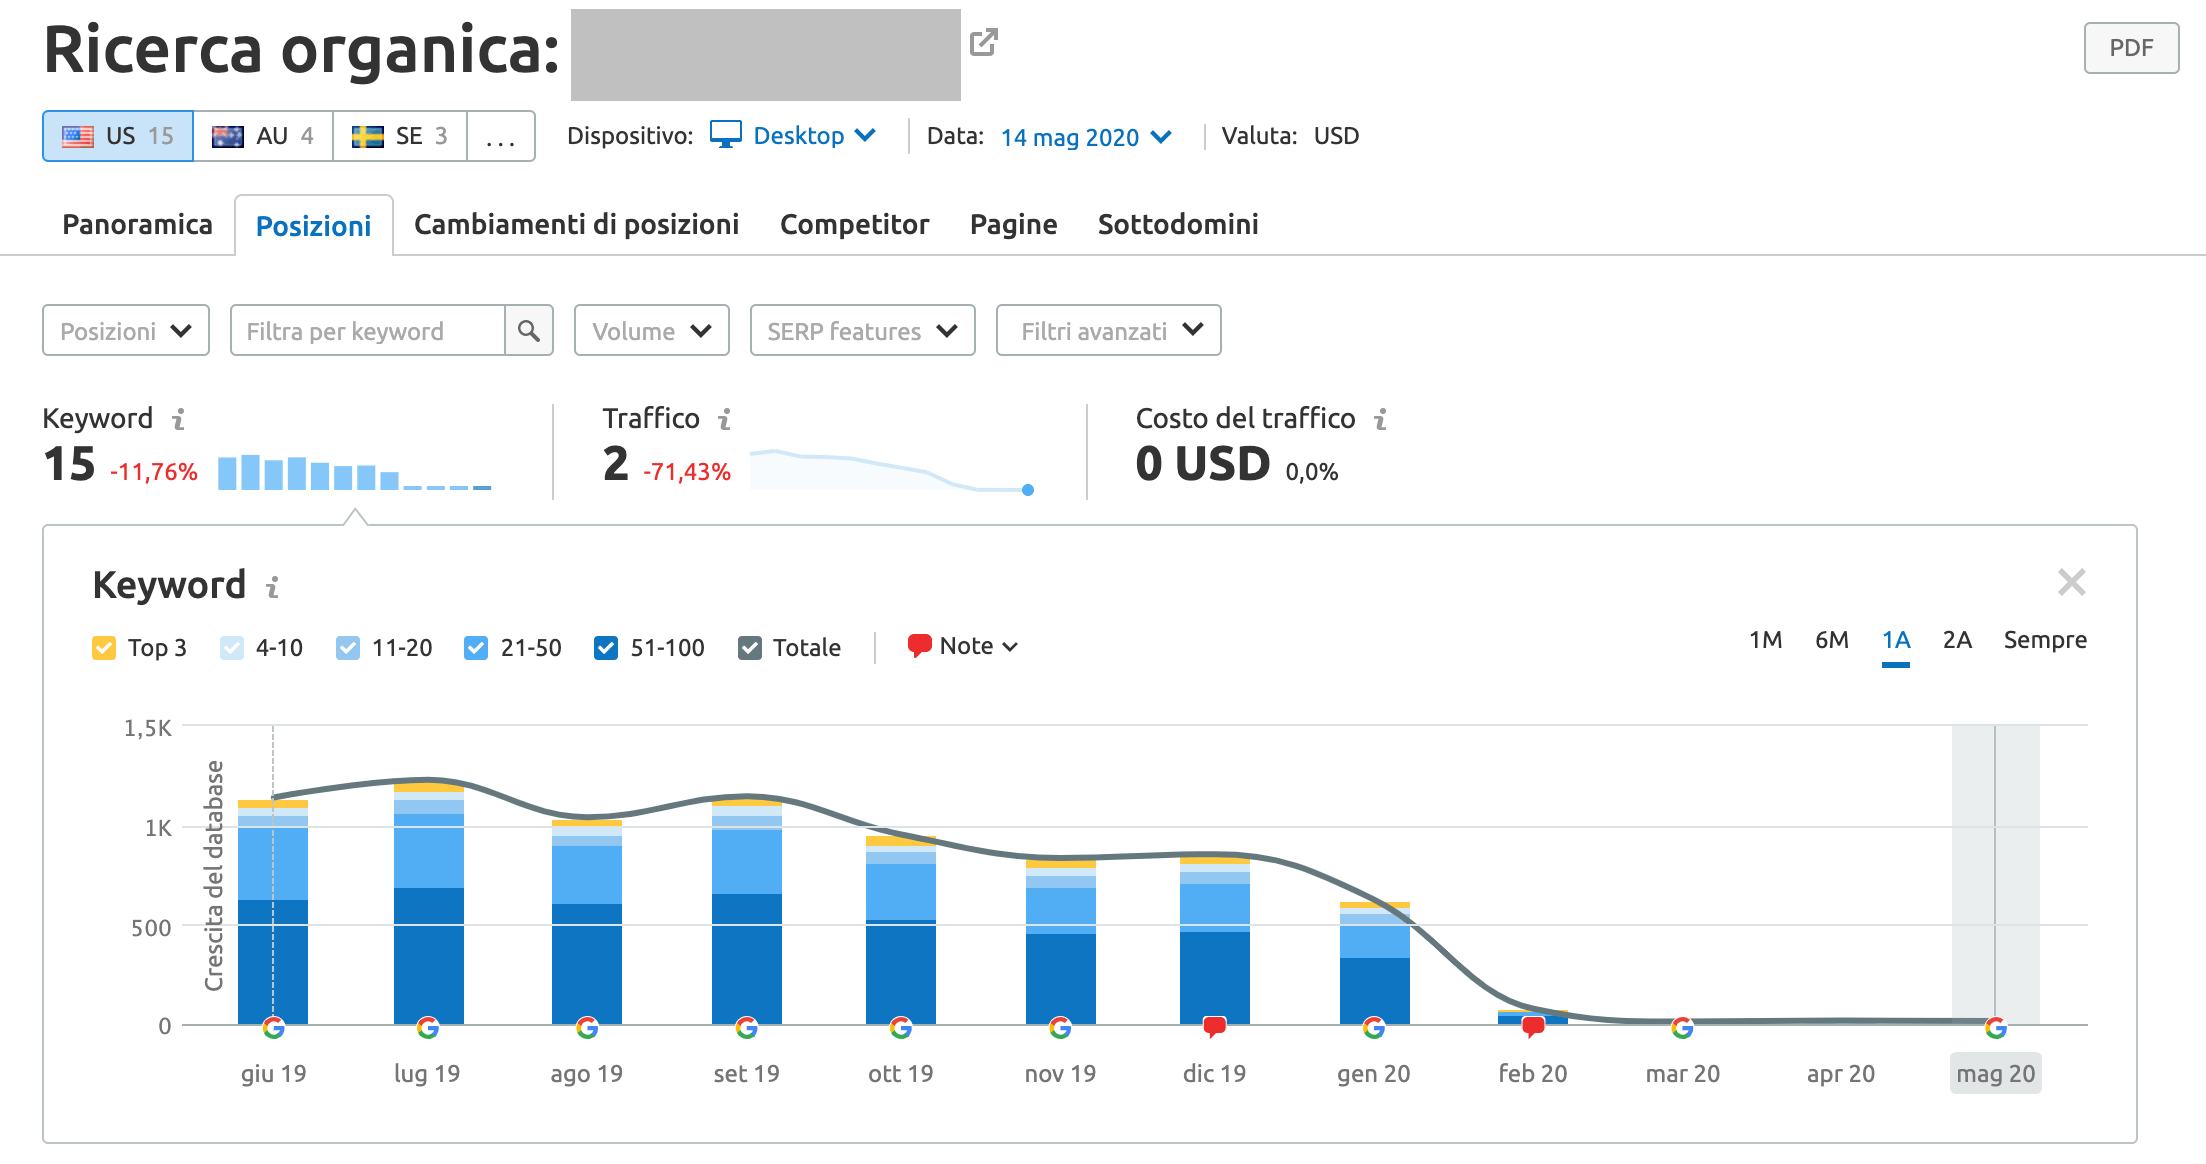Click the keyword search magnifier button
The height and width of the screenshot is (1164, 2206).
click(529, 330)
